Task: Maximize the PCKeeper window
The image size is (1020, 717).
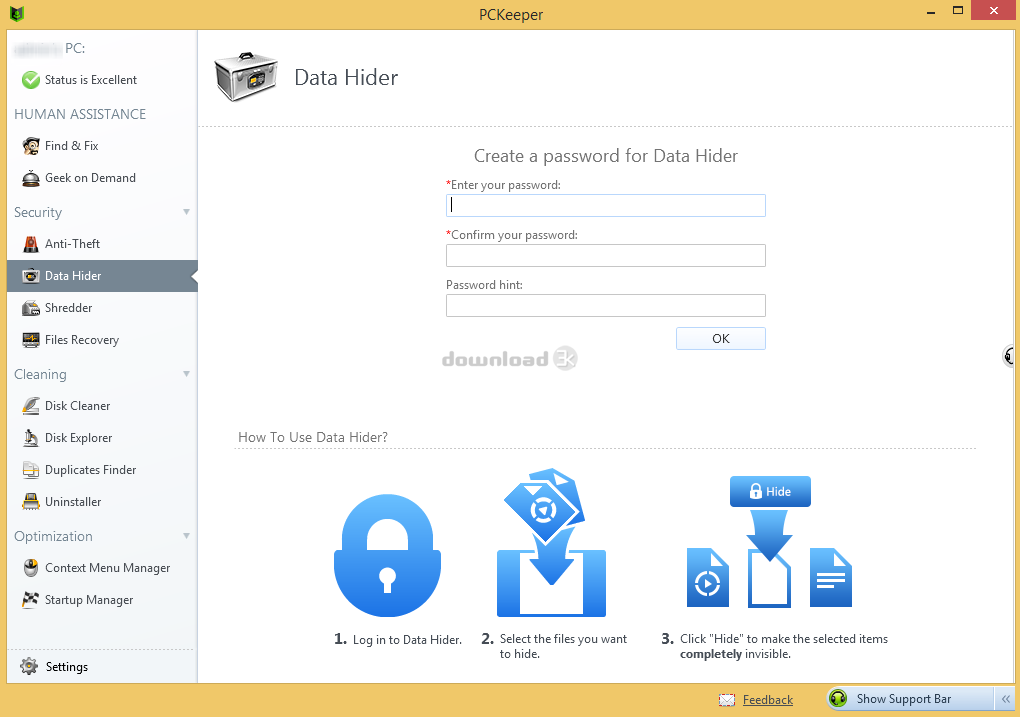Action: pos(958,10)
